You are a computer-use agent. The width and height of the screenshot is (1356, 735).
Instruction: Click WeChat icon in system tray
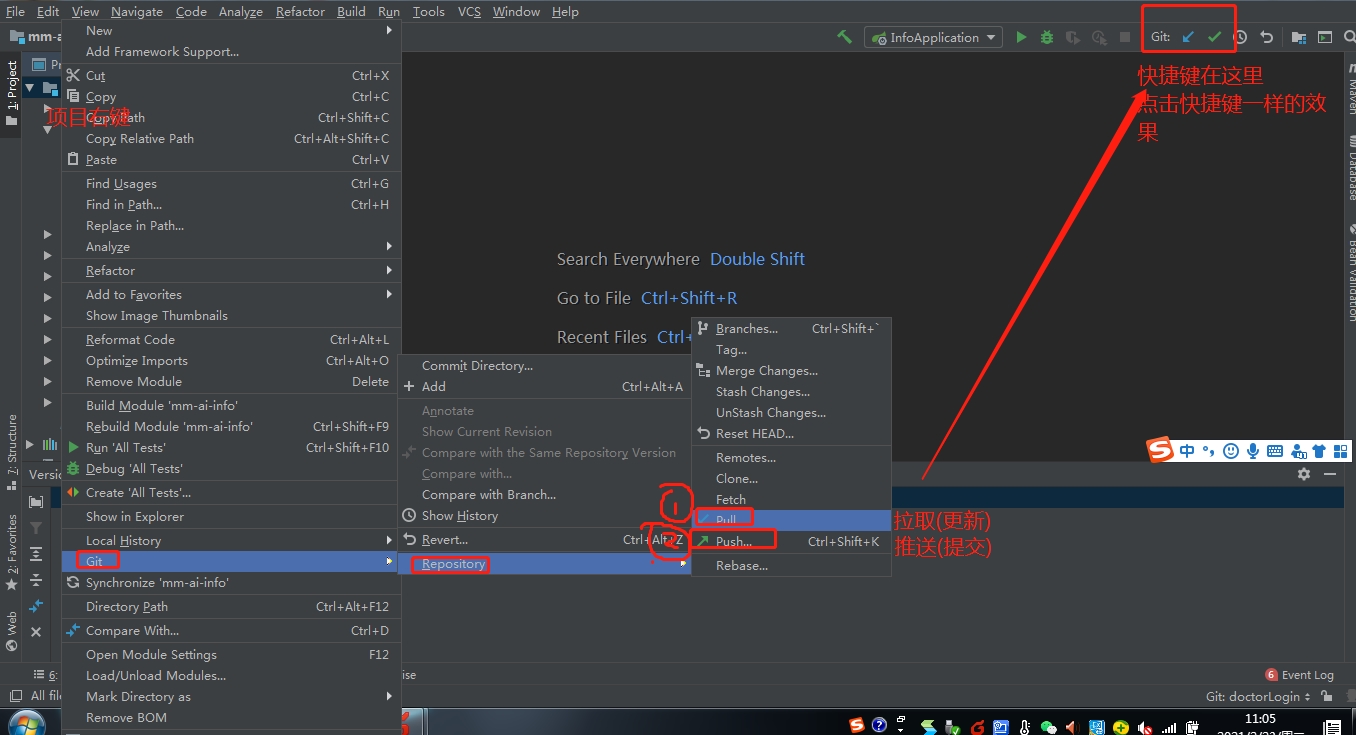click(1048, 727)
